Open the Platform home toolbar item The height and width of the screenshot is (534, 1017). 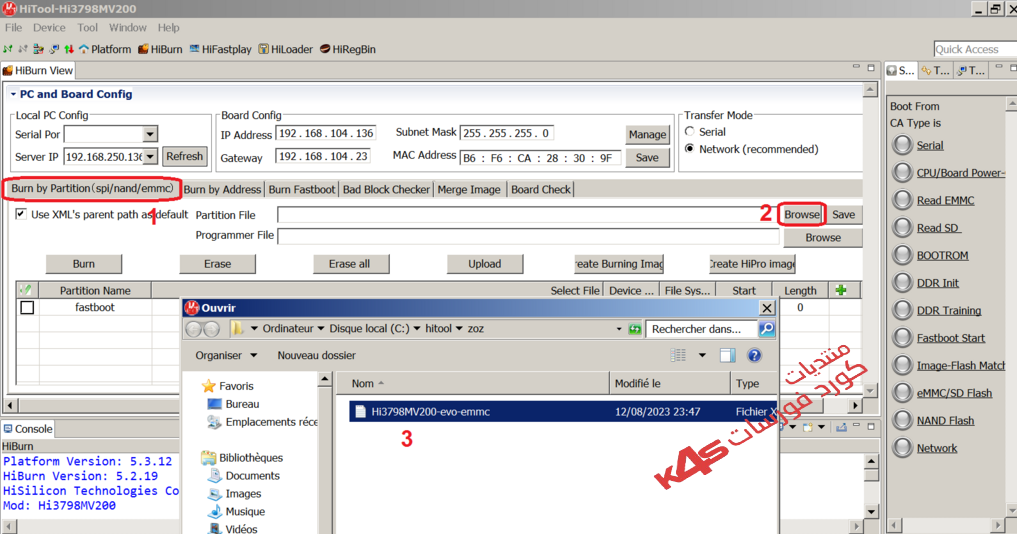pyautogui.click(x=104, y=49)
